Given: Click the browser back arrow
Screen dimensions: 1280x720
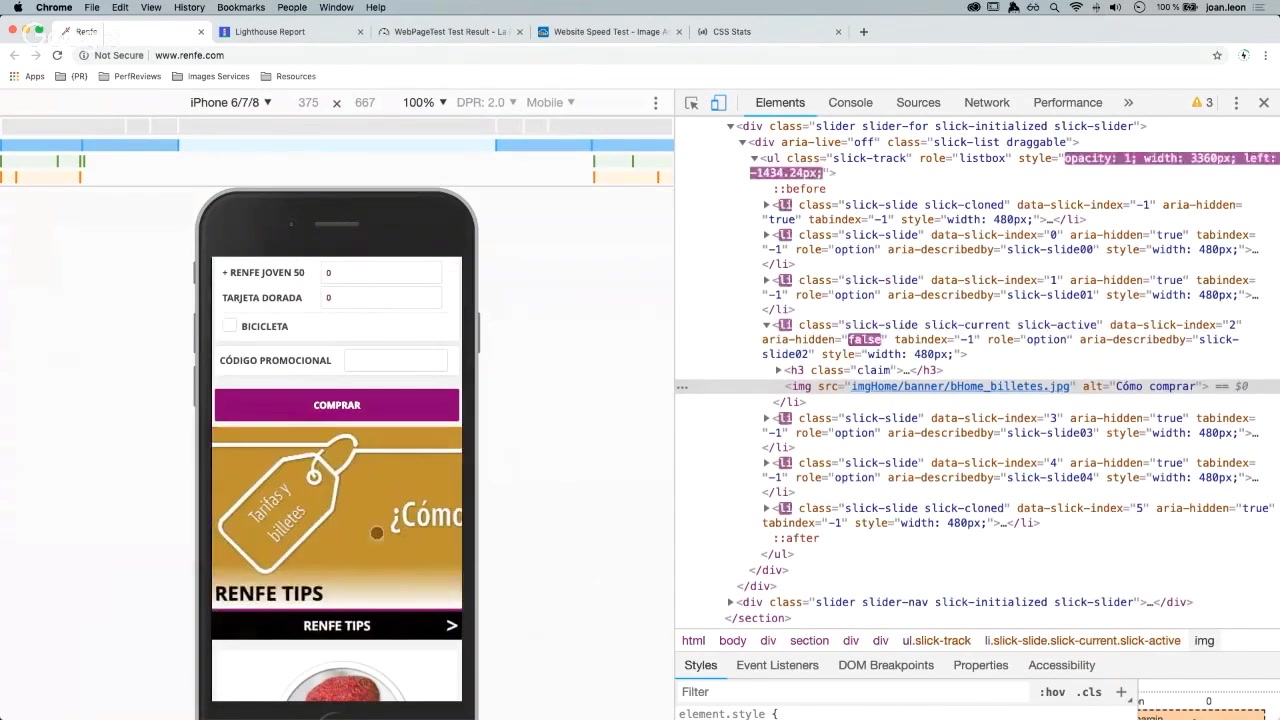Looking at the screenshot, I should click(14, 56).
